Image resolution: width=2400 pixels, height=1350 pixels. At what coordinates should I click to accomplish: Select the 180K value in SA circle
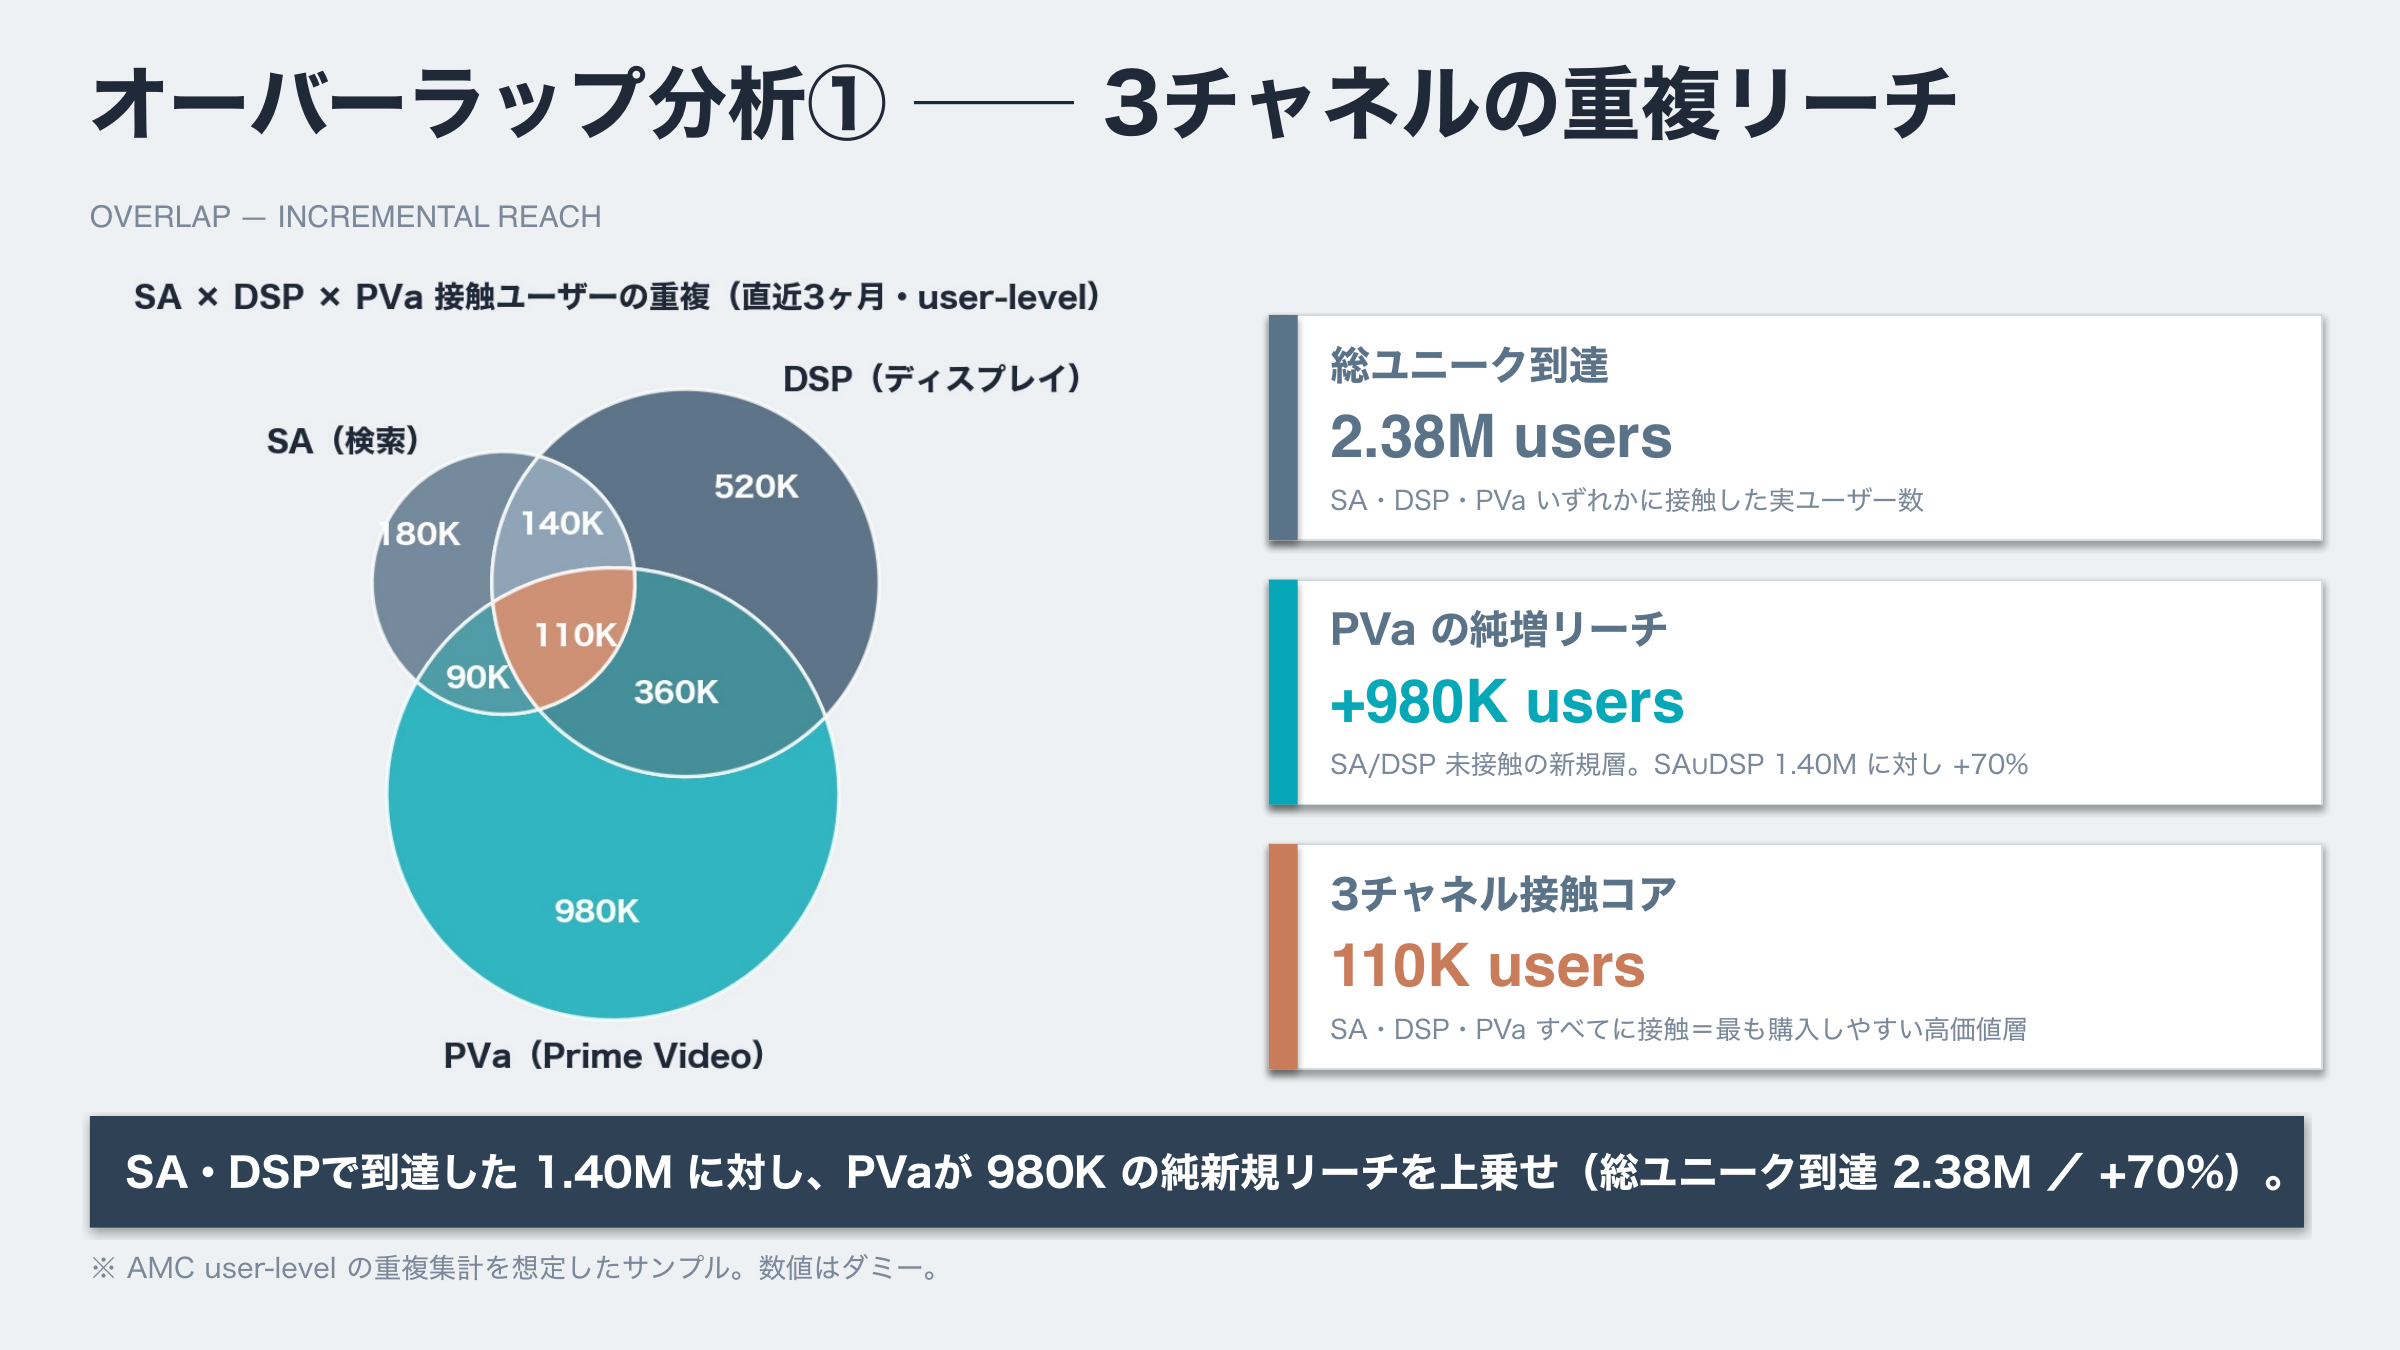click(x=420, y=534)
